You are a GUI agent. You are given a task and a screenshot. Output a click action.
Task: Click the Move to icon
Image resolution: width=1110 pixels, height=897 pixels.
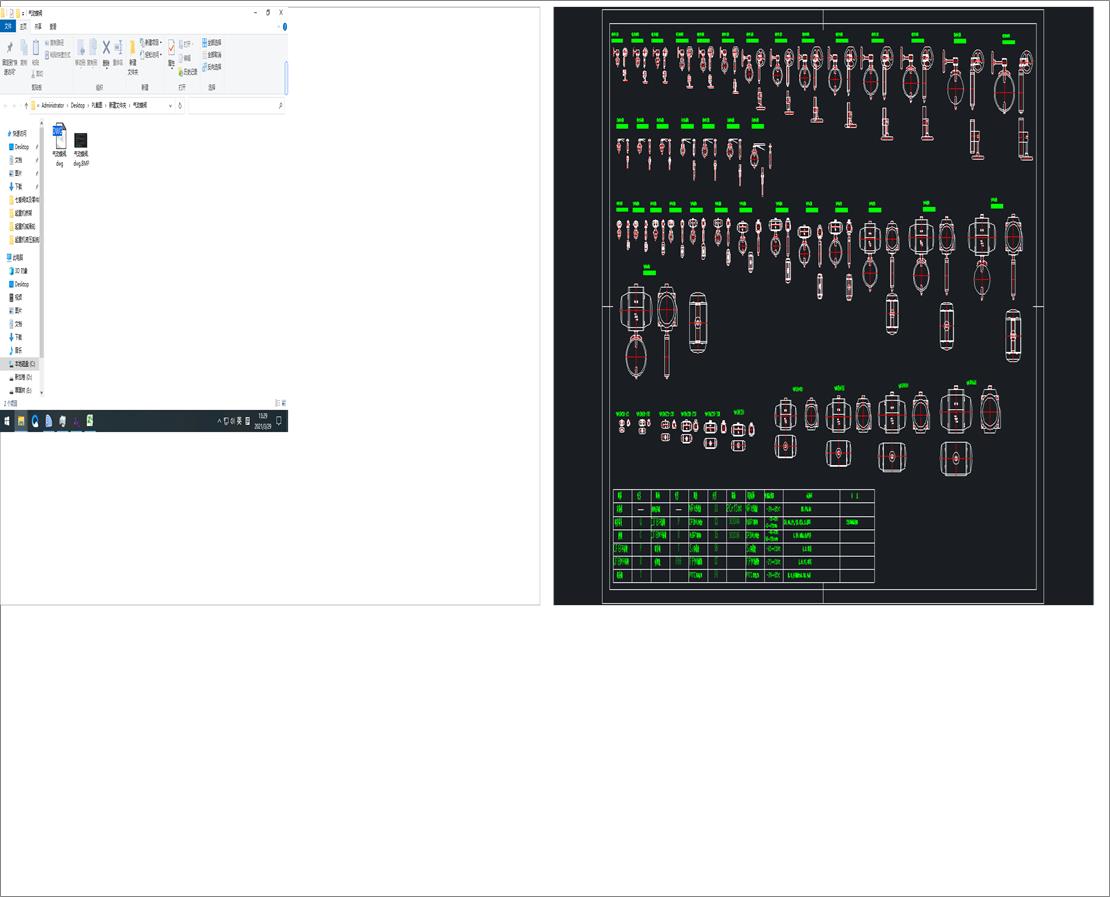81,47
